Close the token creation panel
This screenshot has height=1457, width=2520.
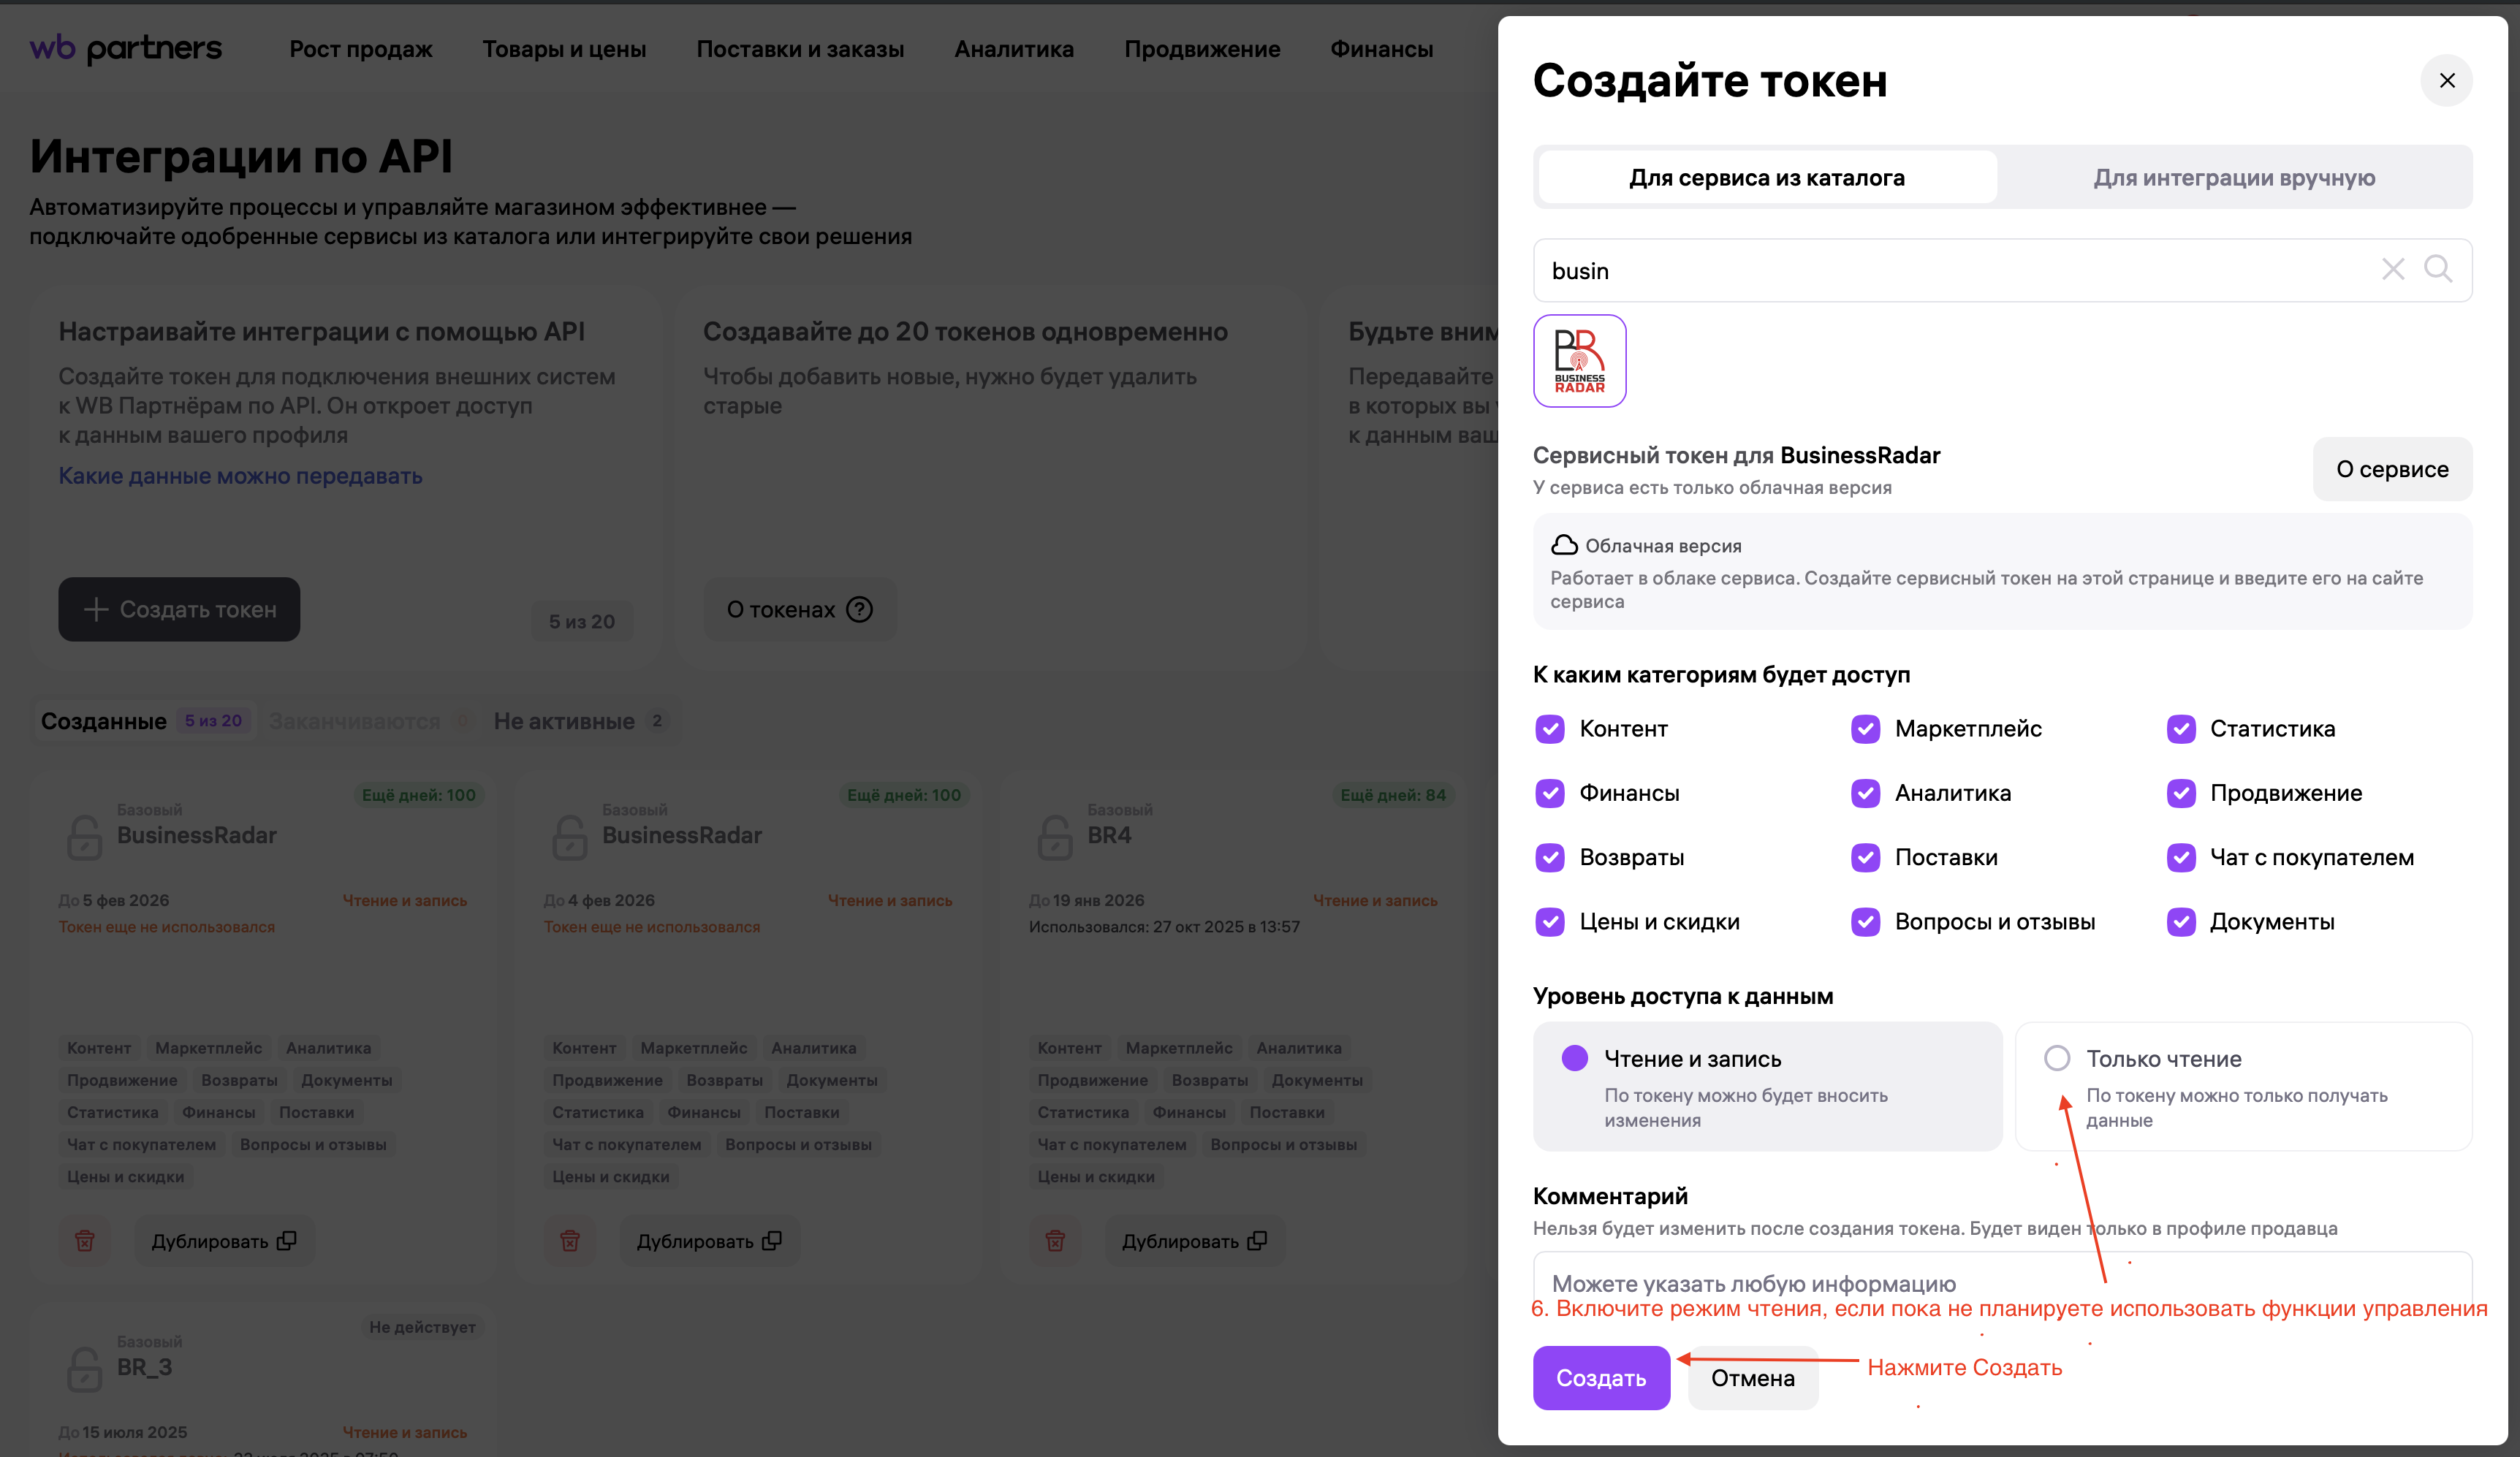click(2446, 81)
